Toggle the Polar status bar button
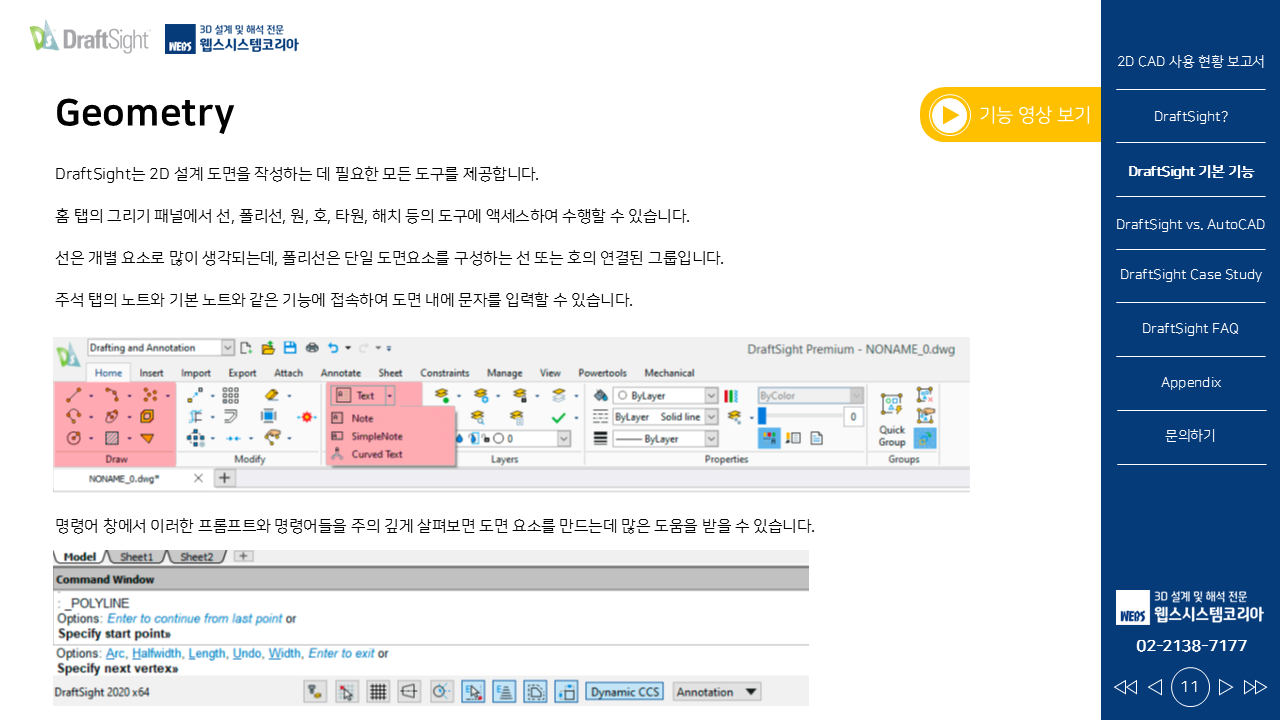The image size is (1280, 720). 441,691
